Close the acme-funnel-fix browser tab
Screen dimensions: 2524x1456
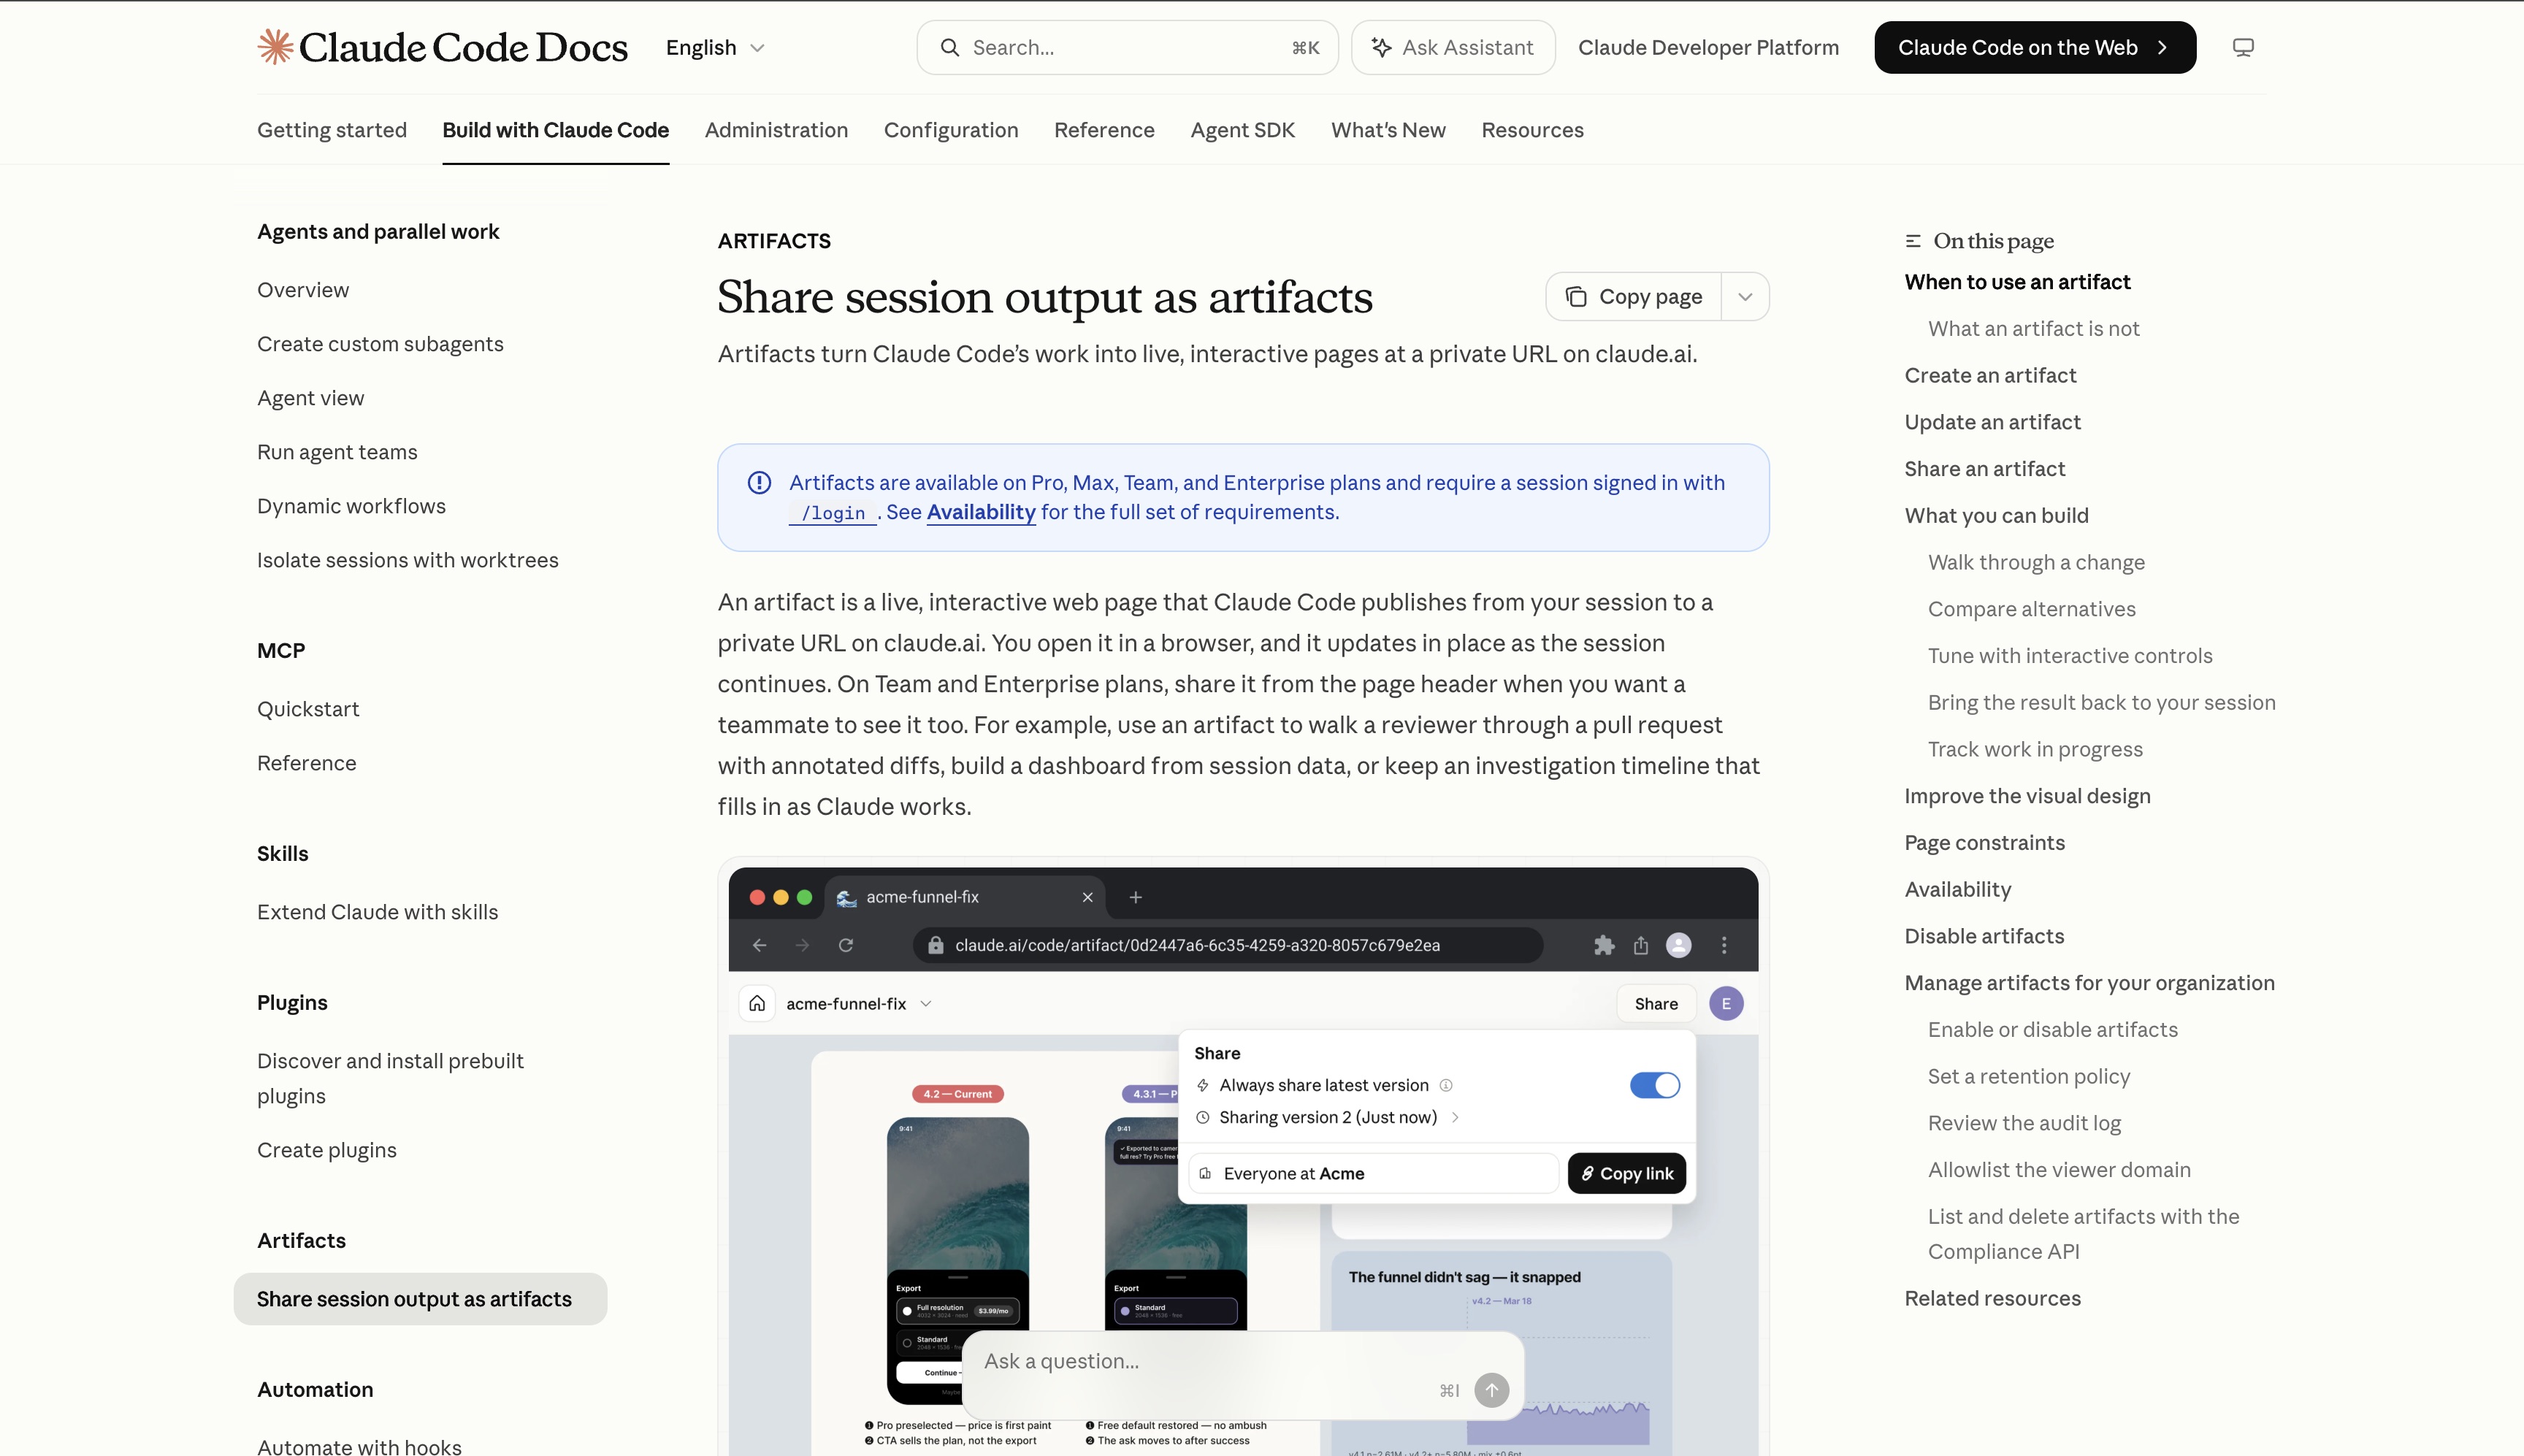pos(1088,897)
